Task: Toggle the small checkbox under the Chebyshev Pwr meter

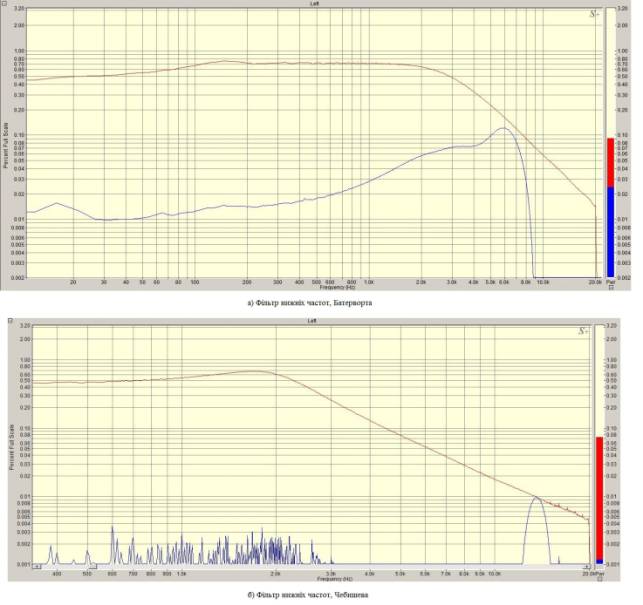Action: [x=600, y=580]
